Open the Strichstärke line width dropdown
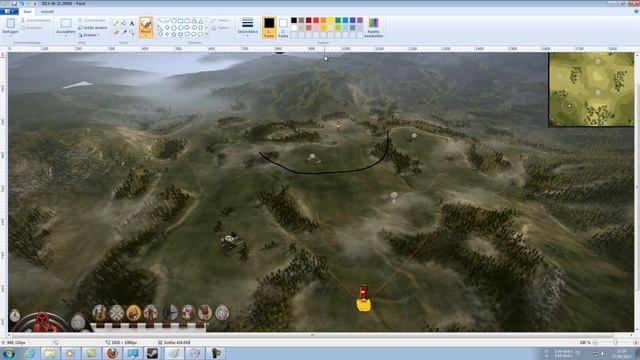Image resolution: width=640 pixels, height=360 pixels. click(x=248, y=27)
